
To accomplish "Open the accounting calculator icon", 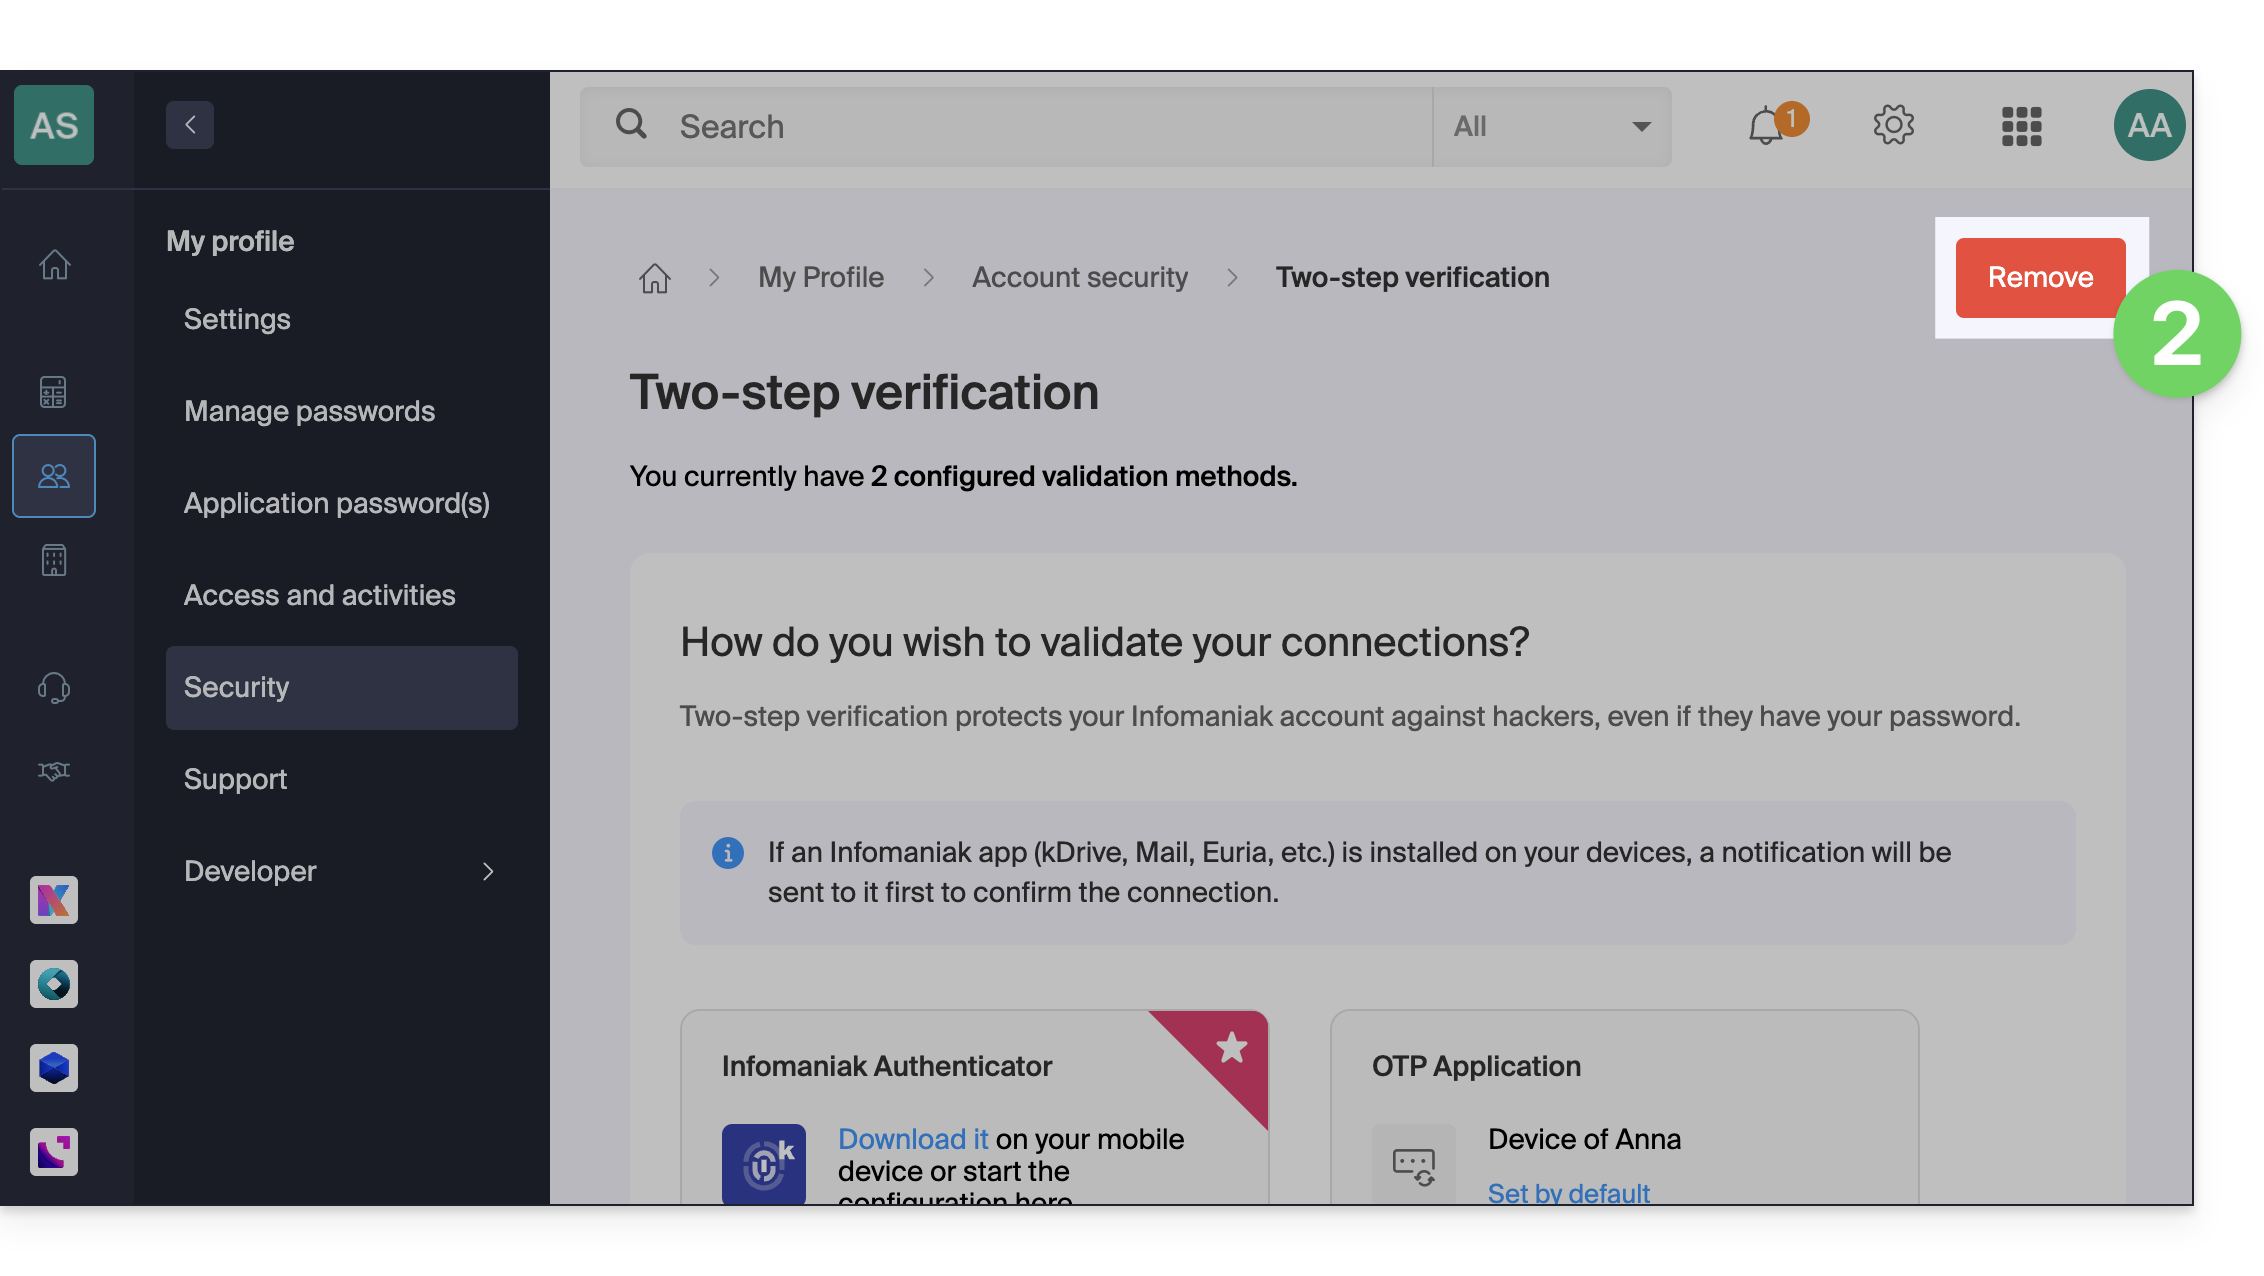I will click(x=54, y=392).
